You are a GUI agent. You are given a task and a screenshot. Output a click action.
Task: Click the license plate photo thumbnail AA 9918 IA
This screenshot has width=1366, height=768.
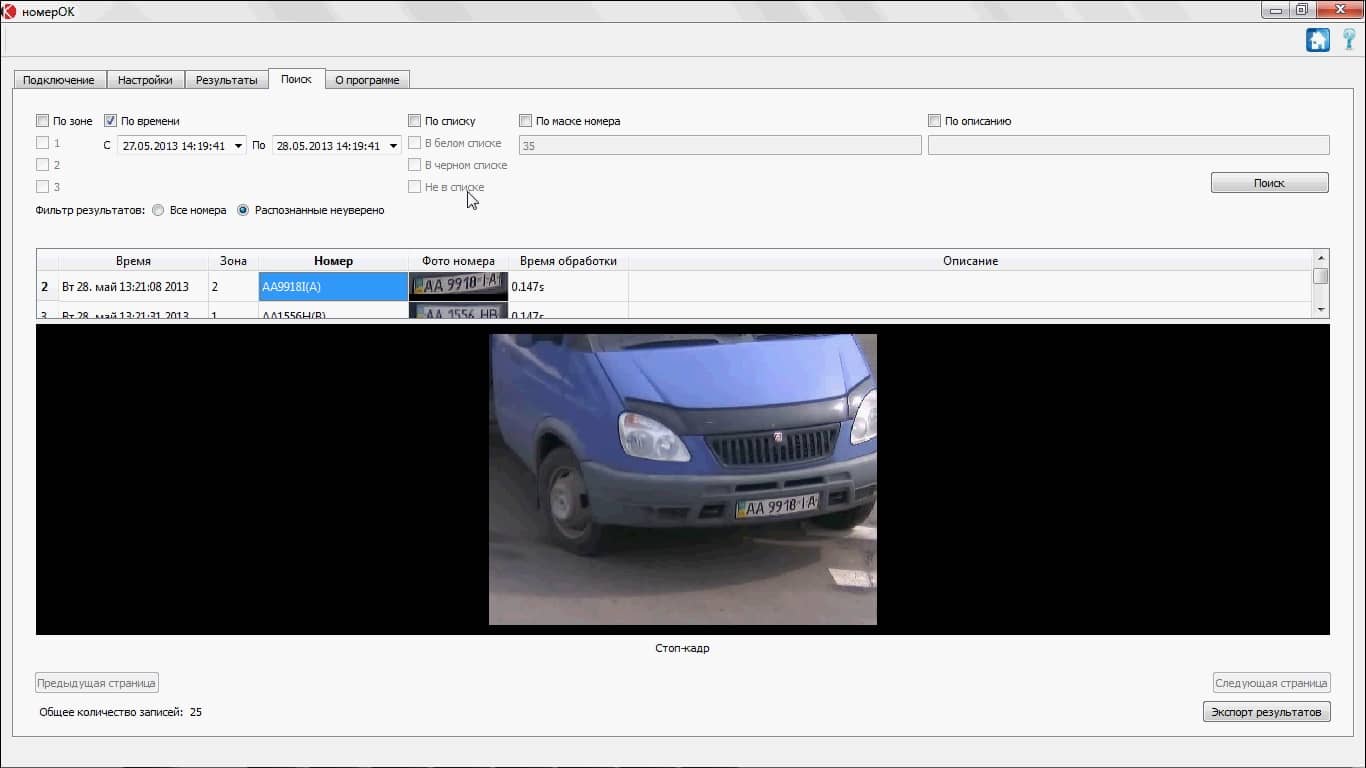tap(458, 286)
